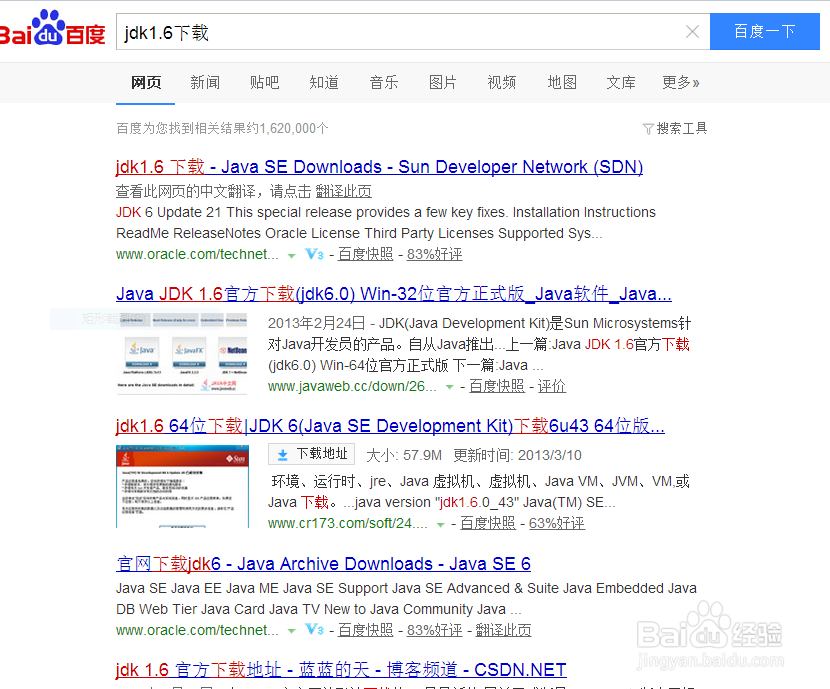
Task: Click the javaweb.cc result thumbnail
Action: [182, 353]
